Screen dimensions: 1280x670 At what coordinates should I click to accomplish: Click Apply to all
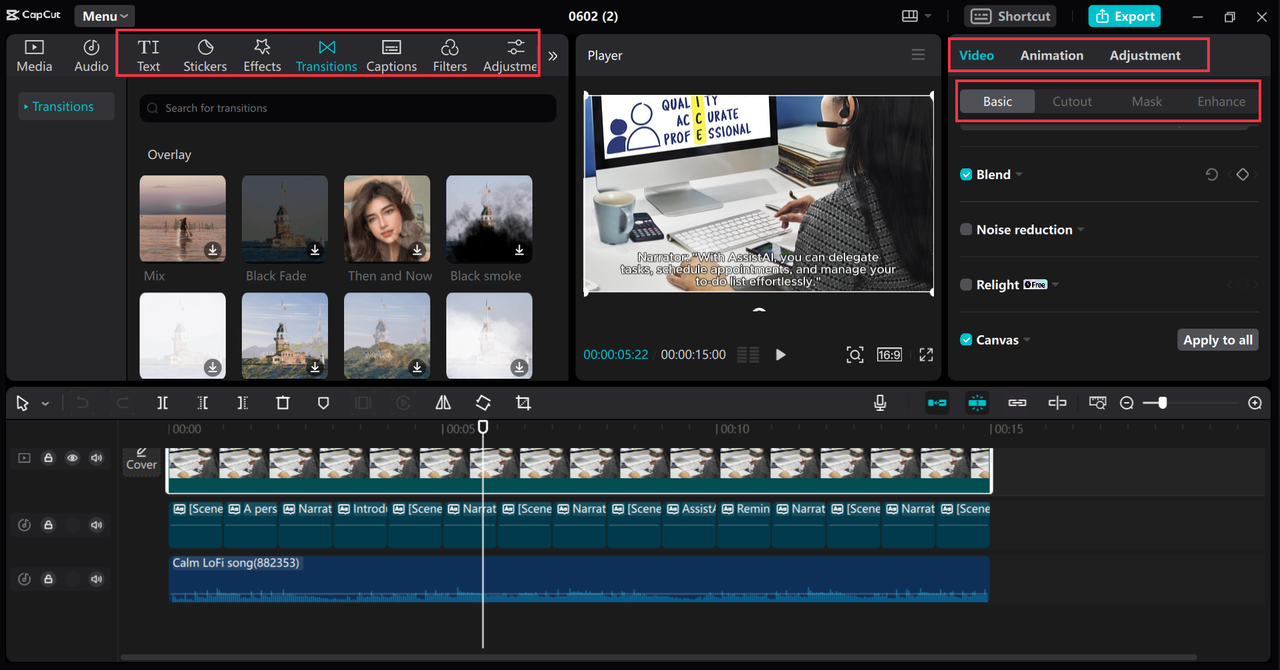(1217, 340)
